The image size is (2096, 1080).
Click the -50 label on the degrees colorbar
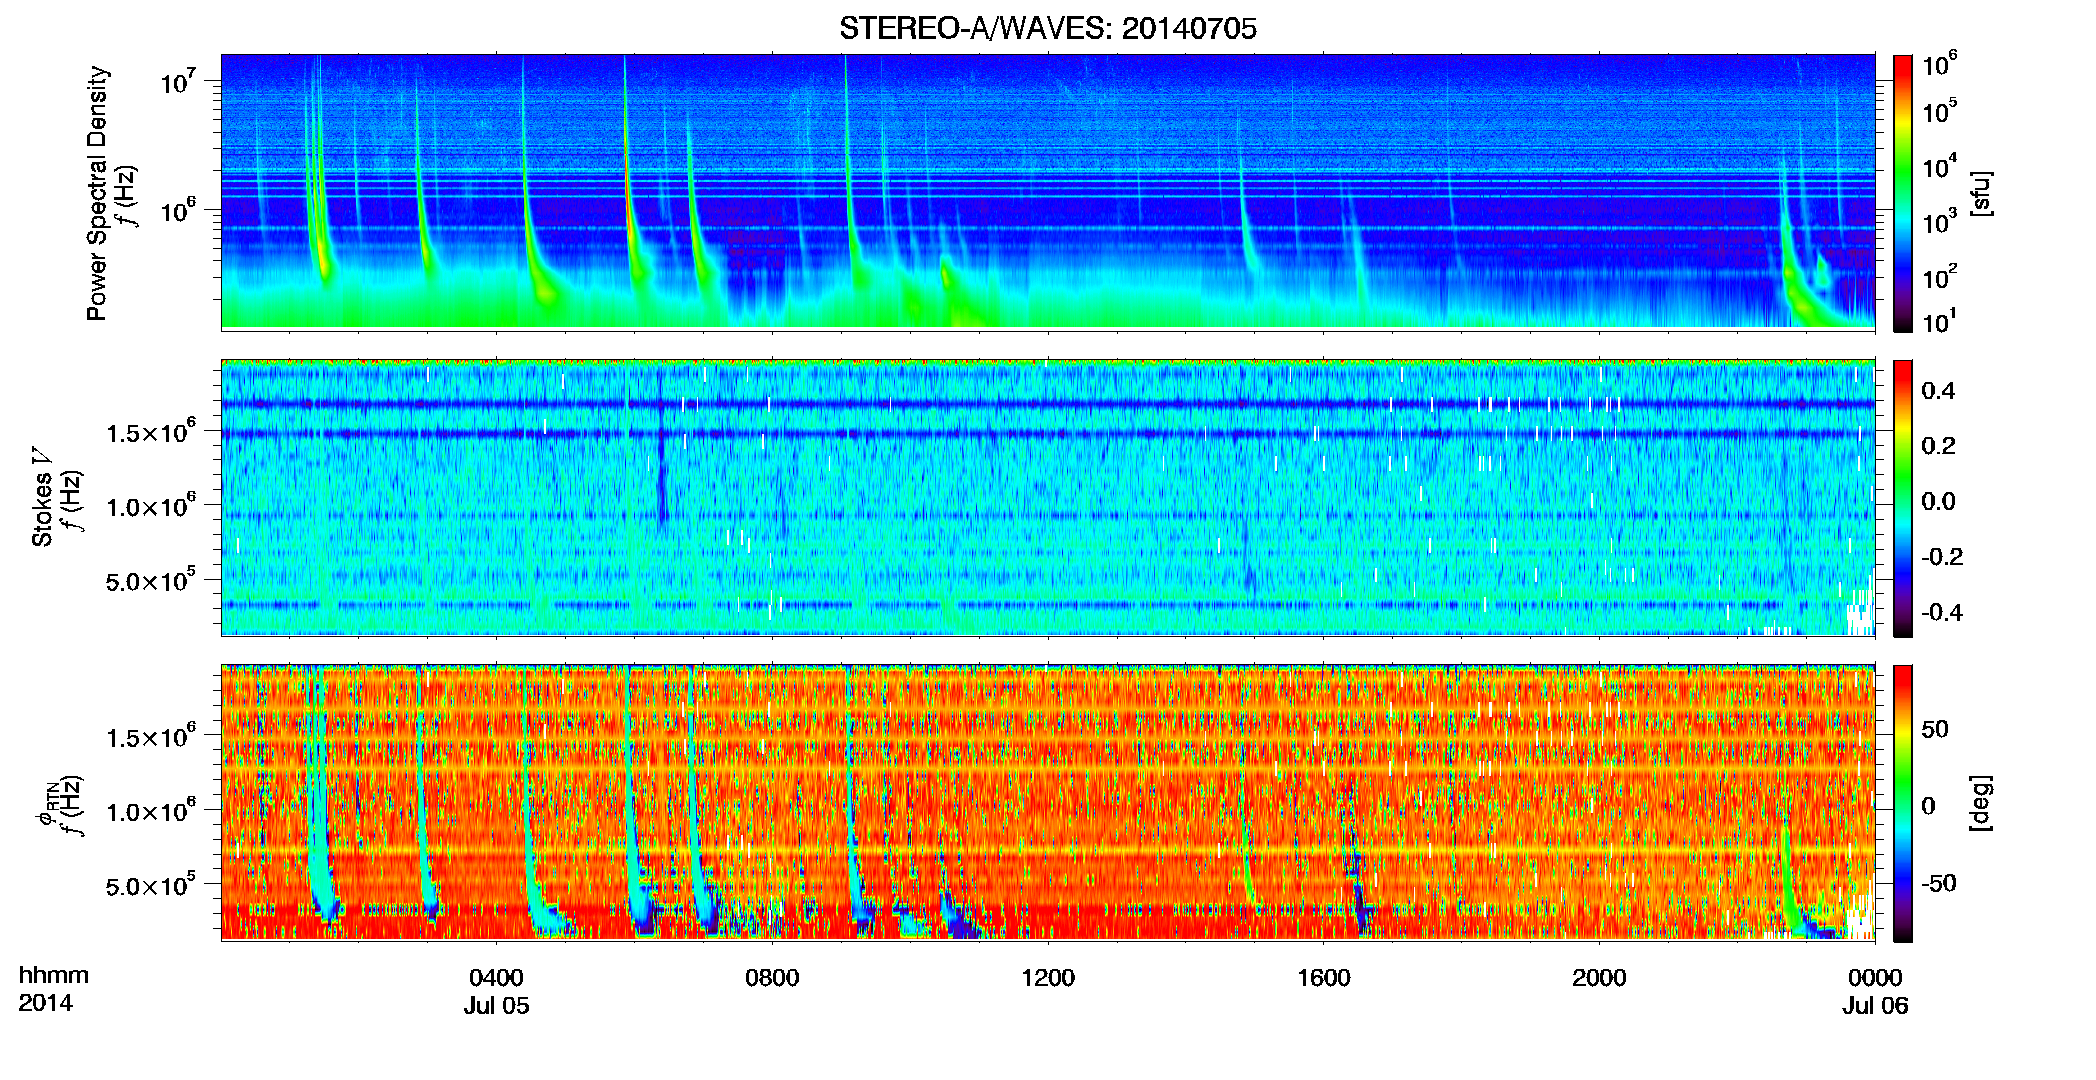(x=1939, y=884)
